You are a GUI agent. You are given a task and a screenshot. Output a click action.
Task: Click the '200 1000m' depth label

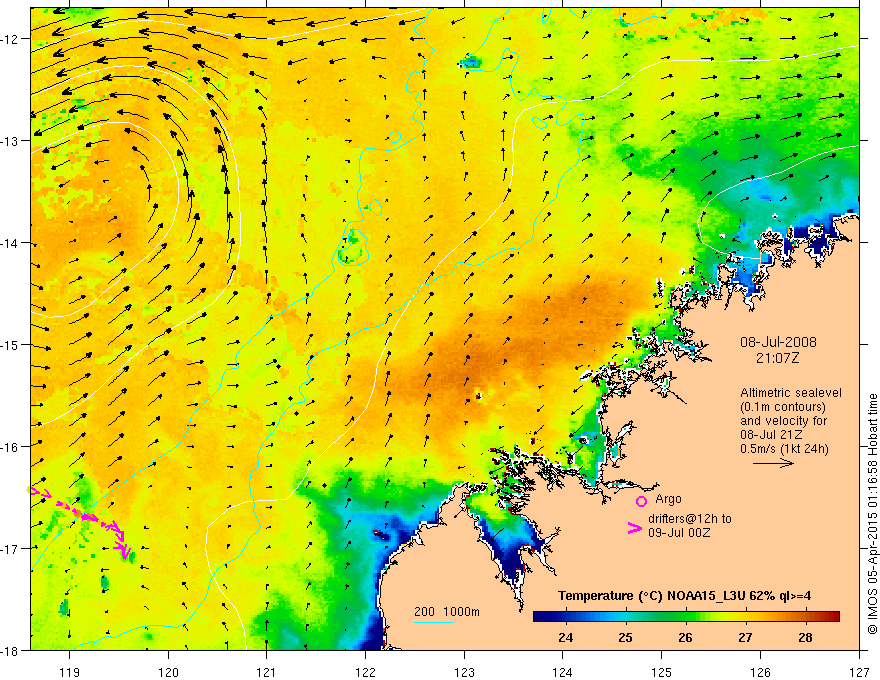447,612
